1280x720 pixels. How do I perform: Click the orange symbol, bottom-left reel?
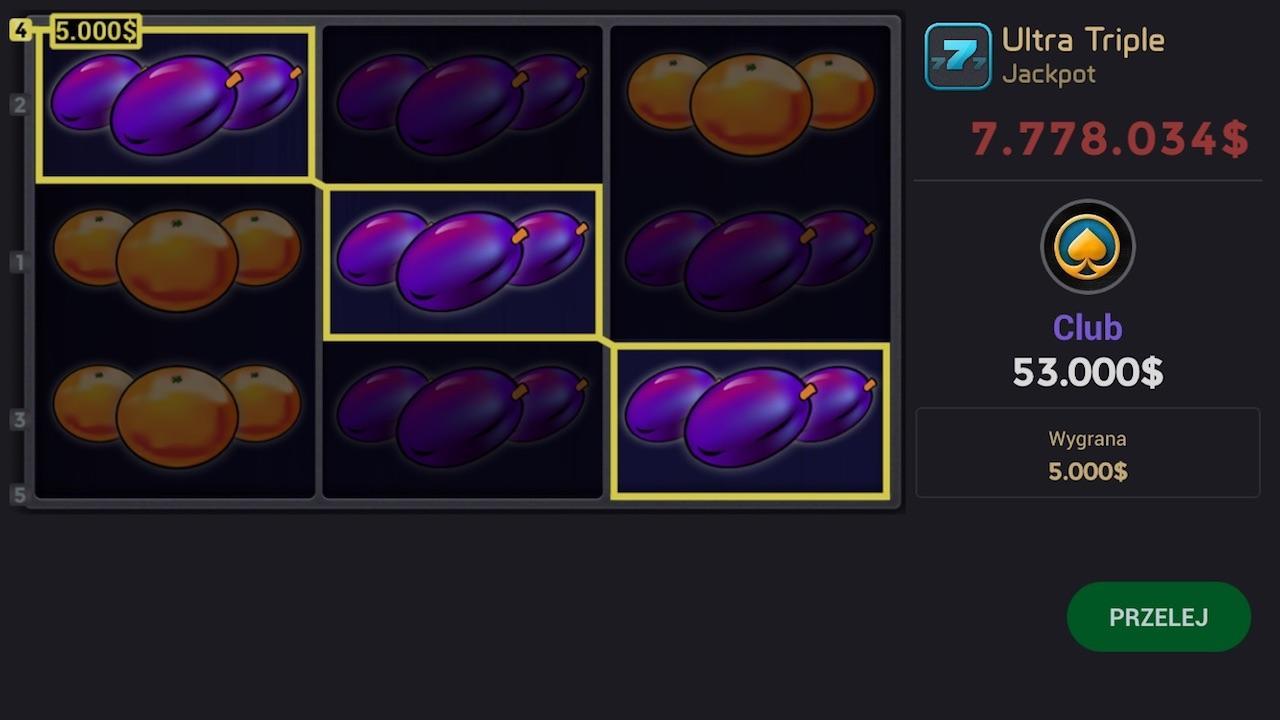[175, 417]
